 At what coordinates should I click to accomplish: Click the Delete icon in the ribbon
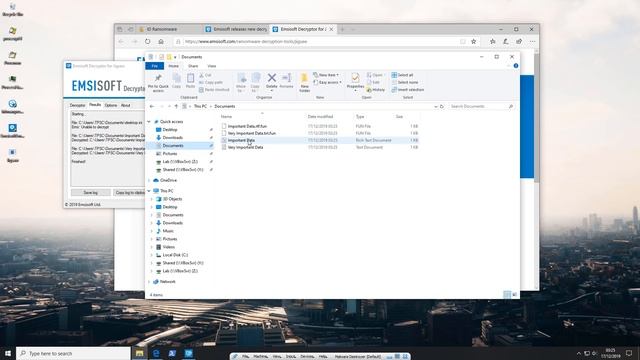271,81
